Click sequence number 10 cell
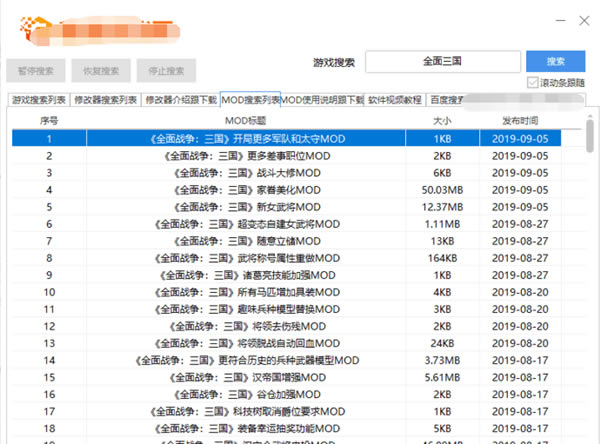Viewport: 600px width, 444px height. point(49,292)
